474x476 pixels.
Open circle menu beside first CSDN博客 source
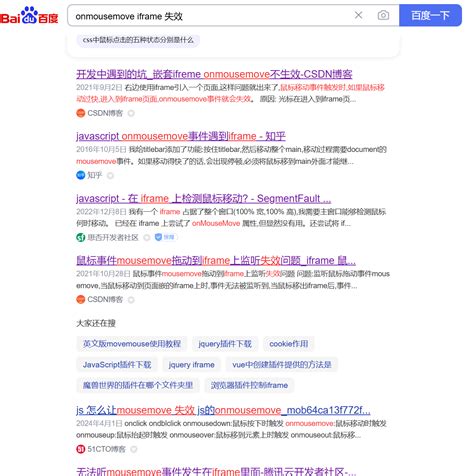131,113
